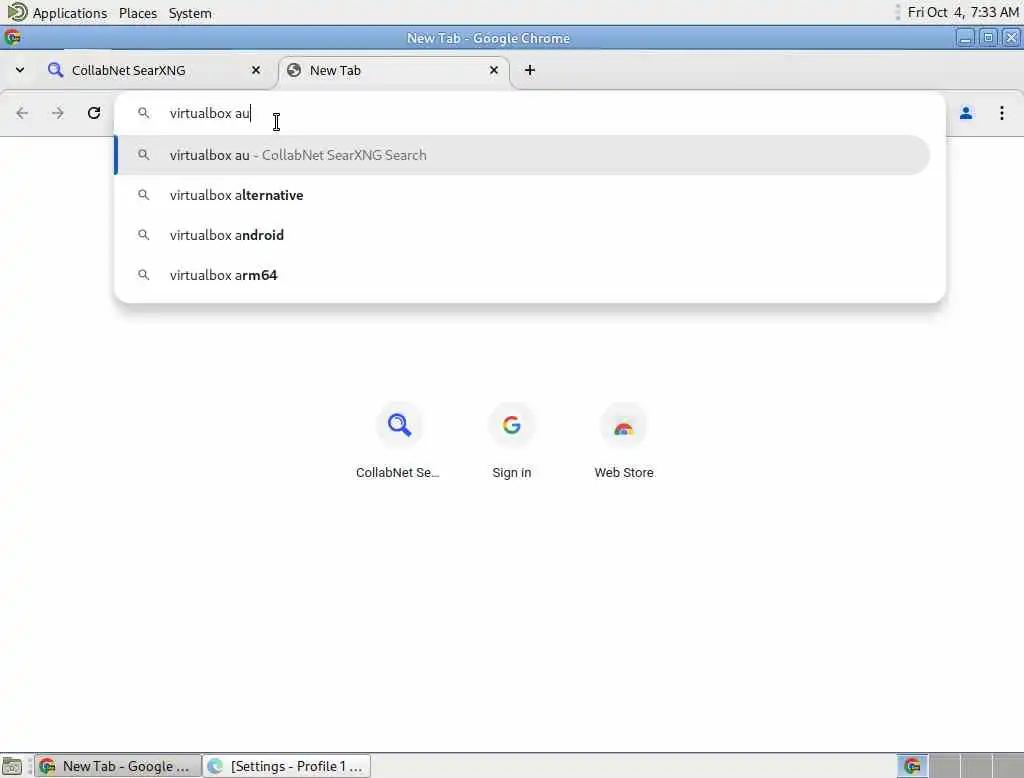Click the Chrome icon in the bottom-right workspace switcher

pos(912,766)
